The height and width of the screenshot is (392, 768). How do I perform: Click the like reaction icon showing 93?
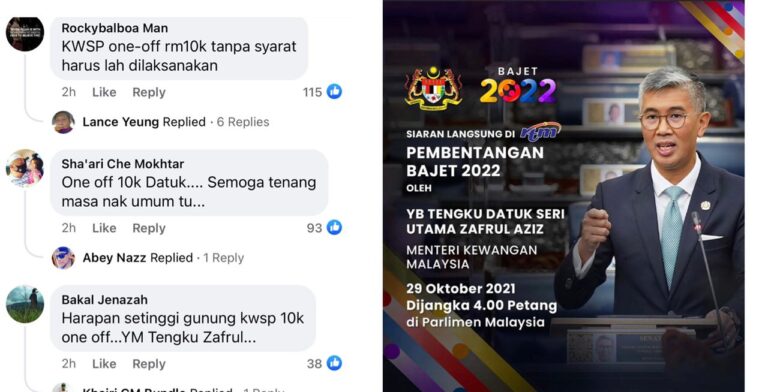point(334,227)
